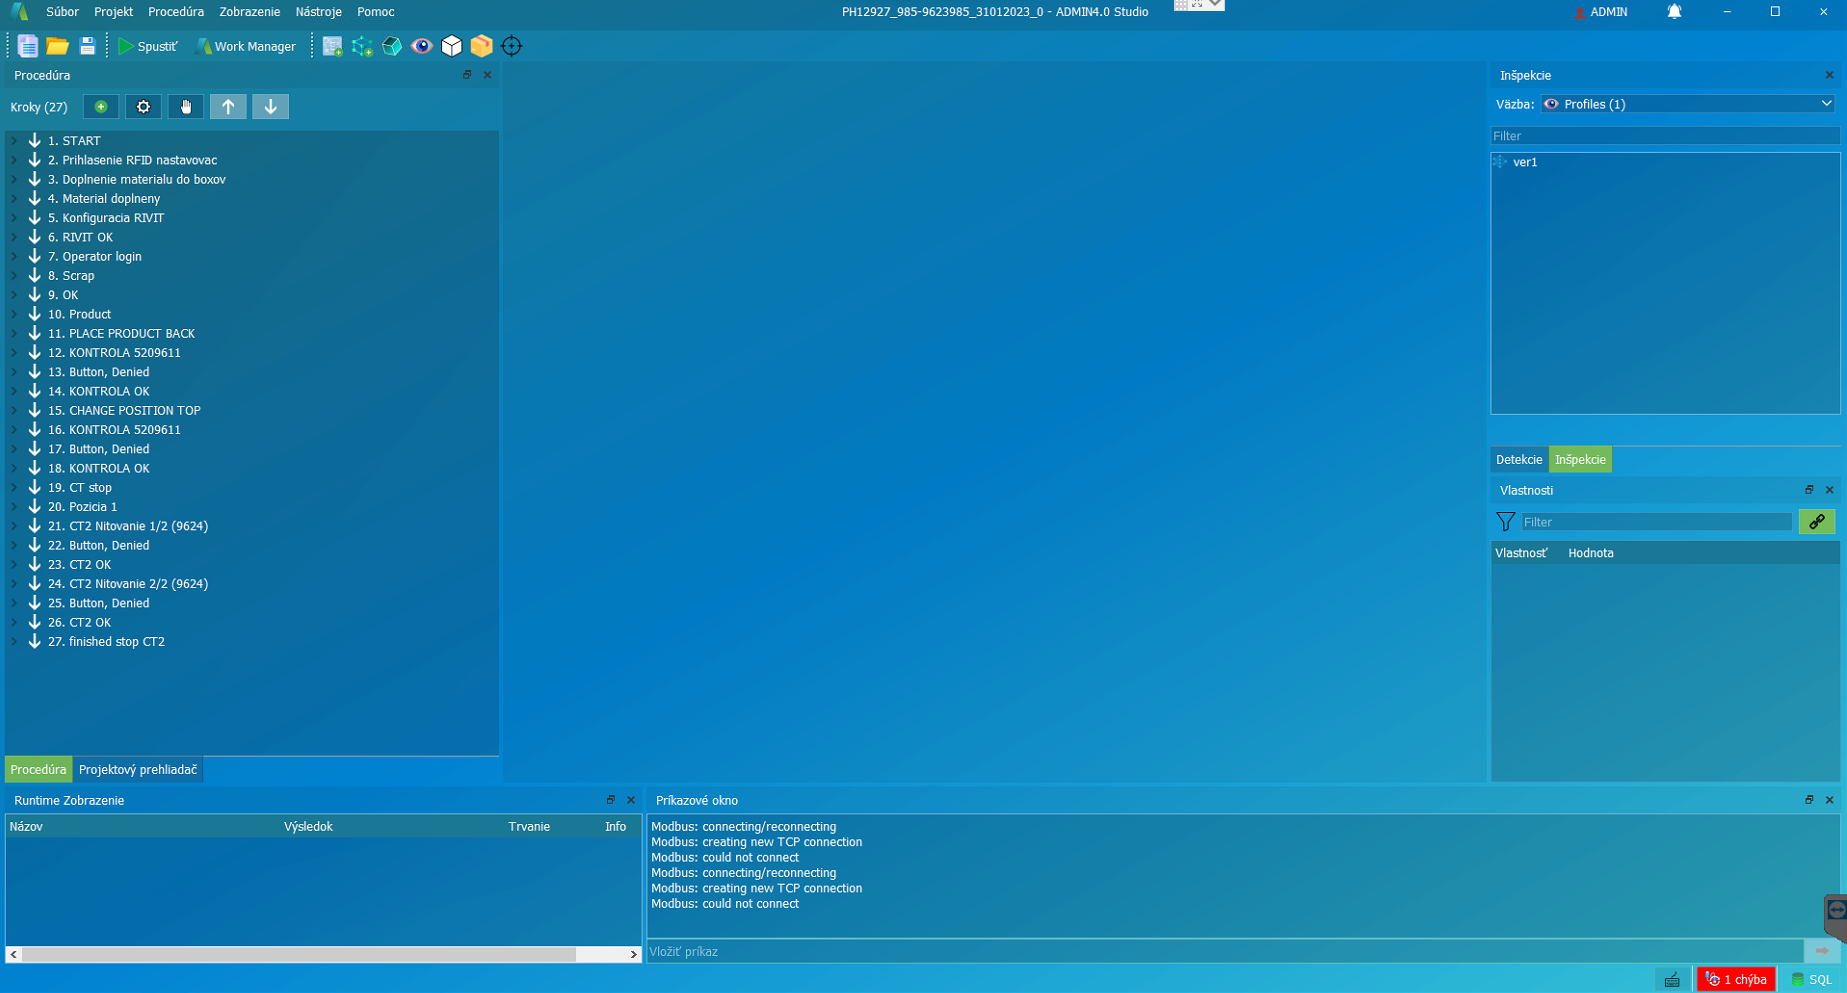Screen dimensions: 1847x993
Task: Expand step 21. CT2 Nitovanie 1/2 (9624)
Action: 14,526
